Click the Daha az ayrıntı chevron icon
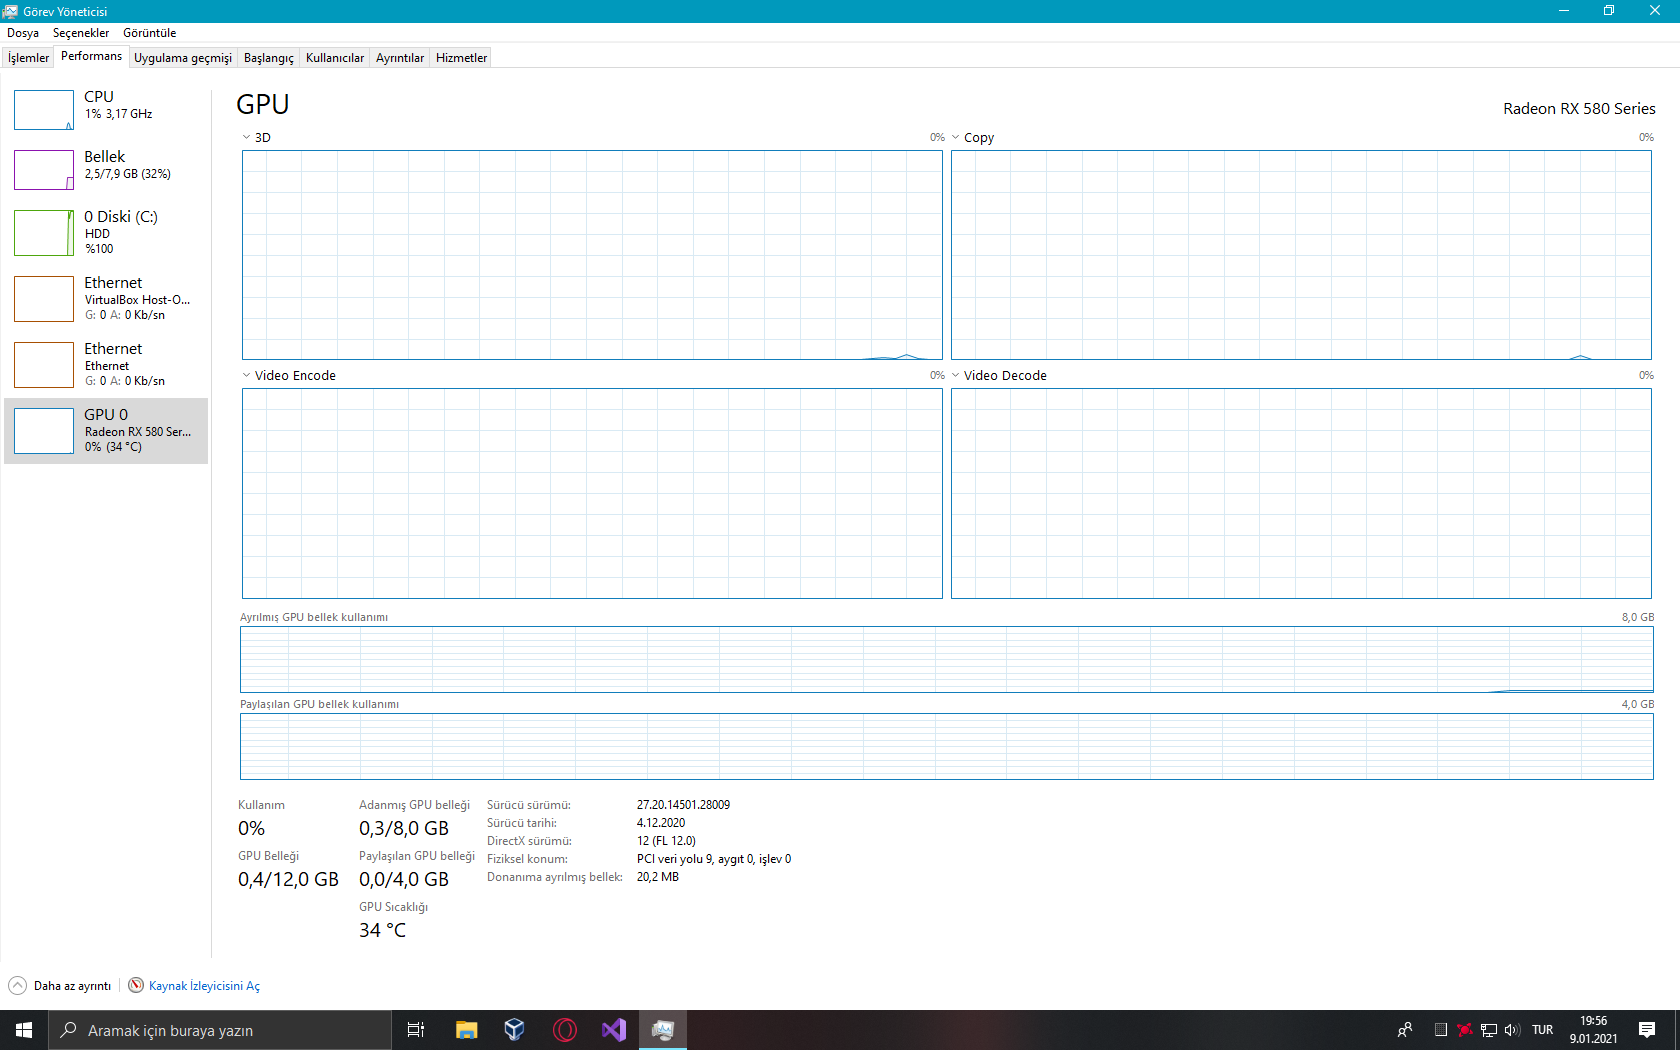The width and height of the screenshot is (1680, 1050). [x=17, y=986]
